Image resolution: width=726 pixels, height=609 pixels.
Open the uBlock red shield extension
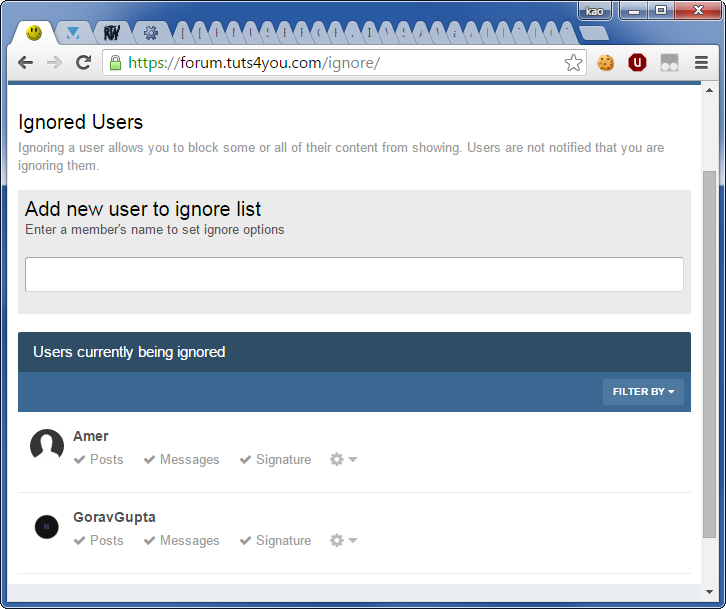pyautogui.click(x=637, y=63)
